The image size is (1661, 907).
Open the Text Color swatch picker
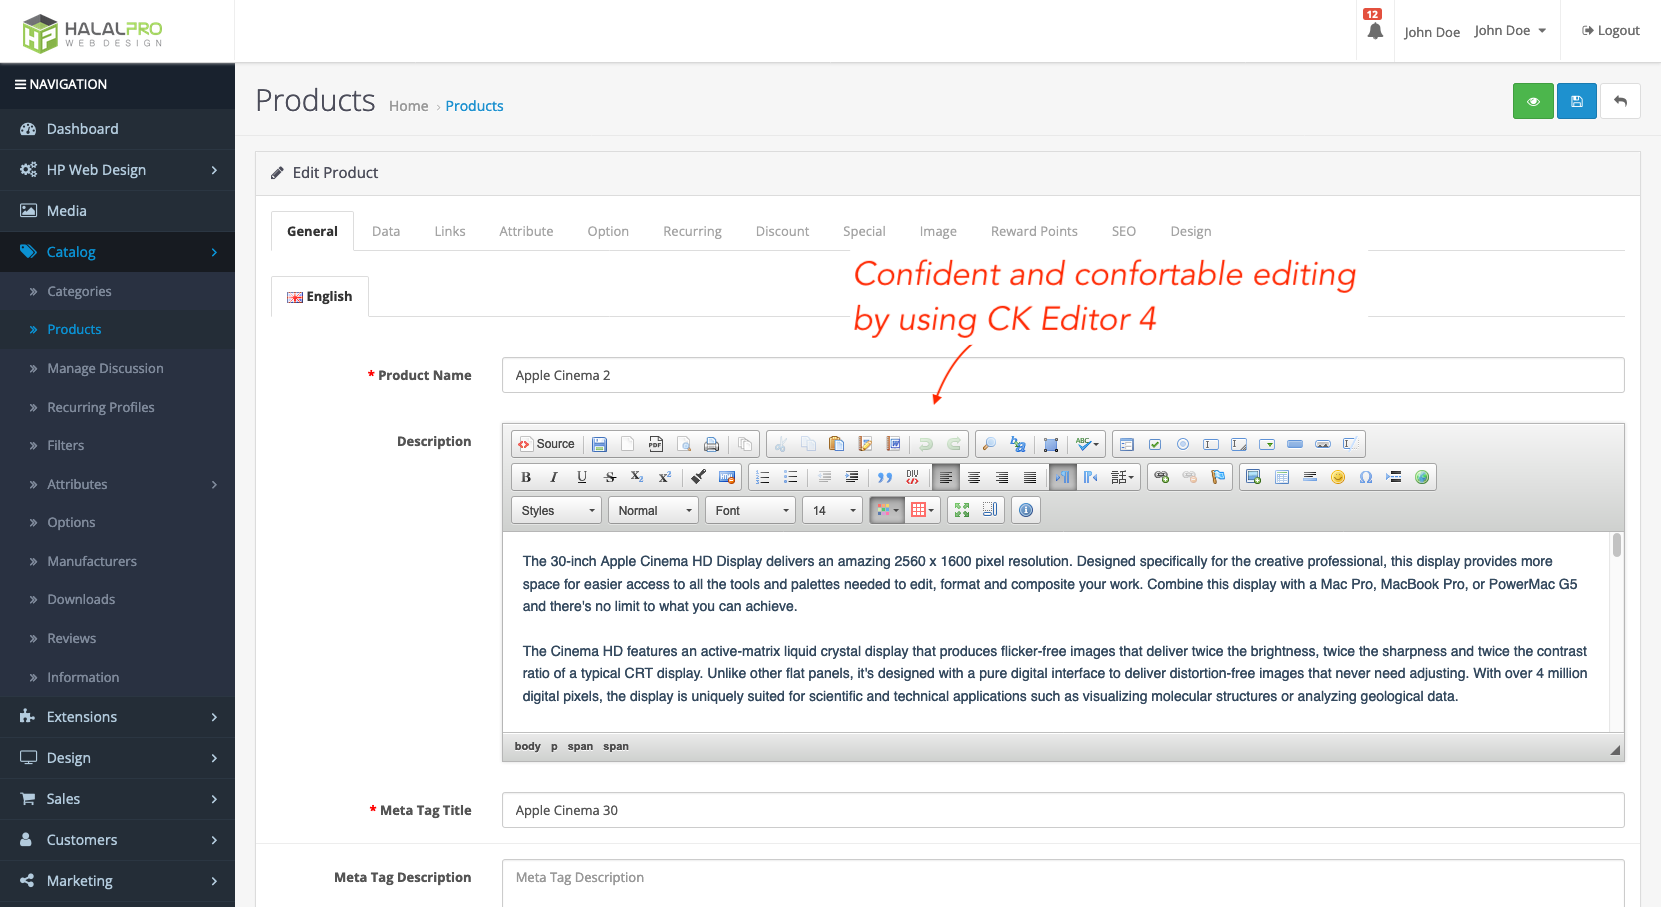(886, 510)
